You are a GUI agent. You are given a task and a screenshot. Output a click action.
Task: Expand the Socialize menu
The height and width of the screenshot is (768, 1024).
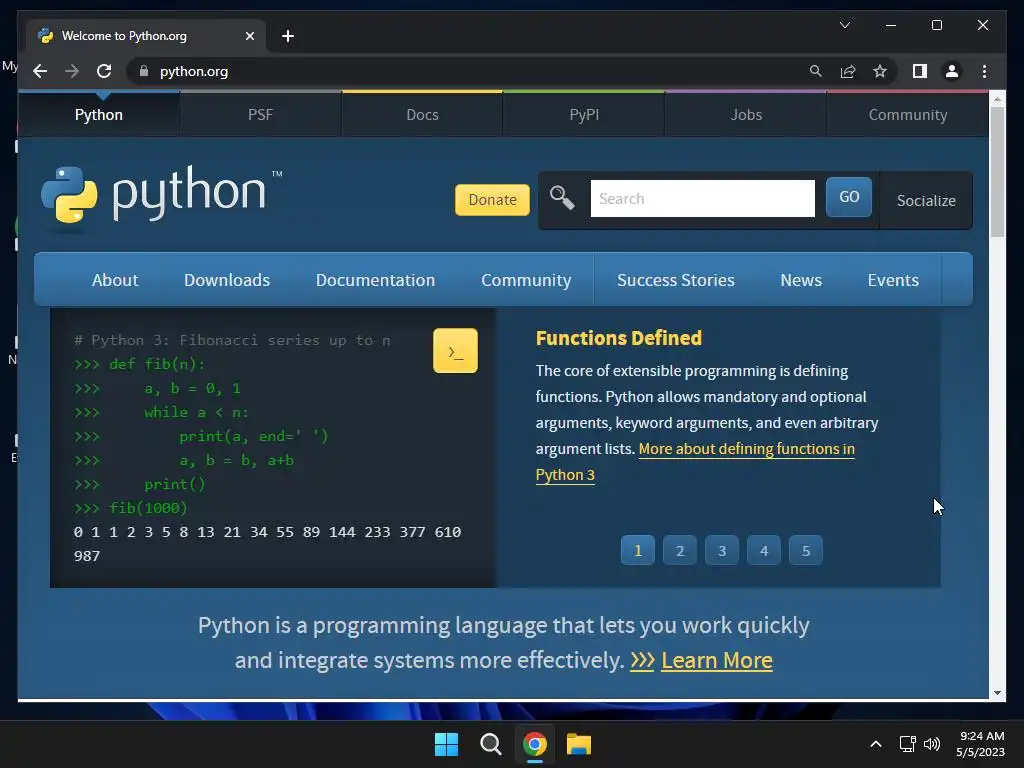926,200
